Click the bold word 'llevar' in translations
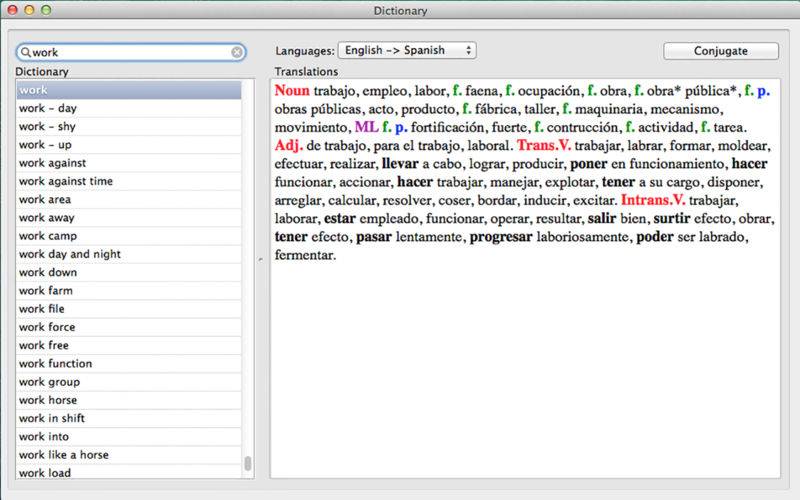800x500 pixels. pyautogui.click(x=400, y=164)
